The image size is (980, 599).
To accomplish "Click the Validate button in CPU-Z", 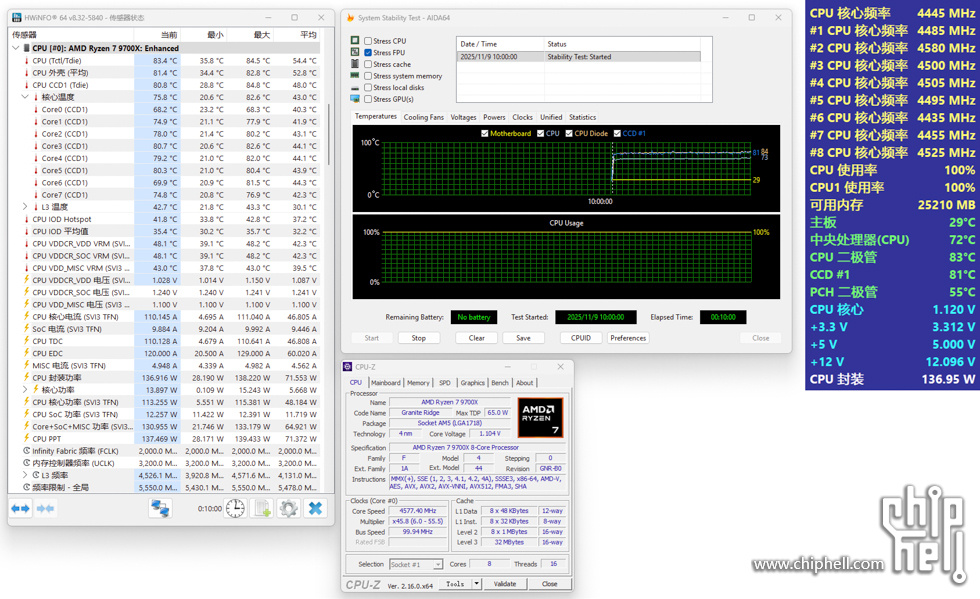I will [x=505, y=584].
